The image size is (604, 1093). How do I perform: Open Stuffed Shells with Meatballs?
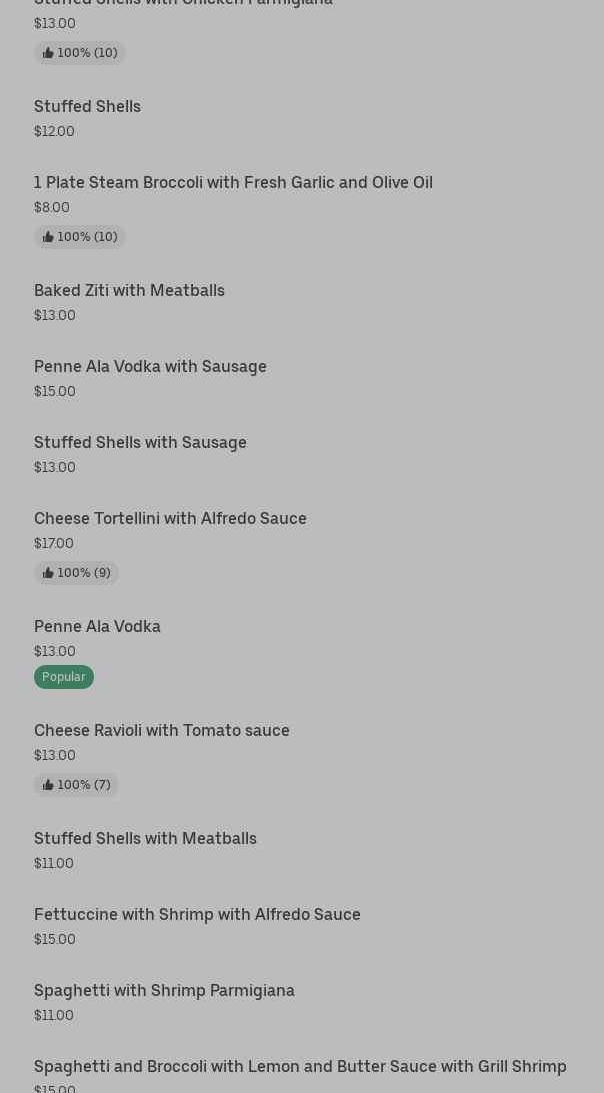pyautogui.click(x=145, y=838)
